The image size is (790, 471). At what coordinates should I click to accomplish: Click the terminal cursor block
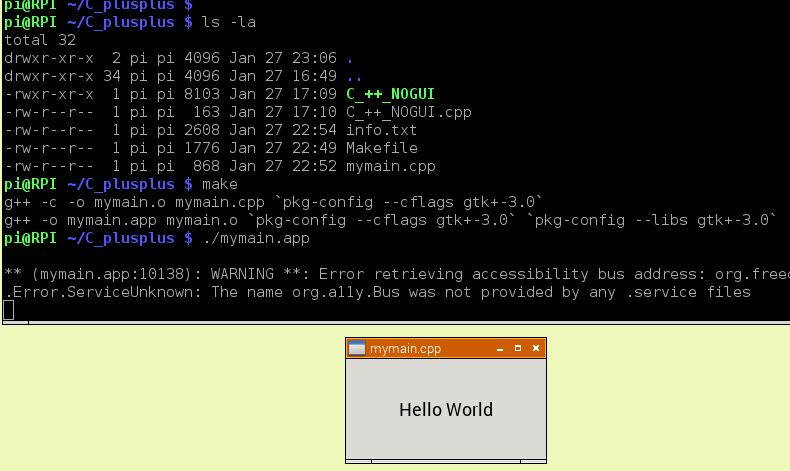pos(9,310)
